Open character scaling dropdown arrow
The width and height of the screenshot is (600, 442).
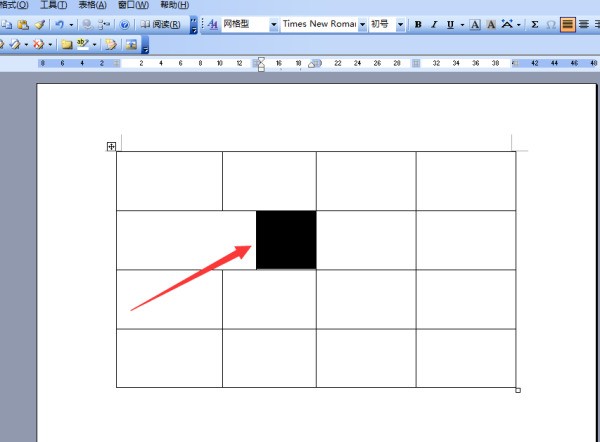click(518, 25)
